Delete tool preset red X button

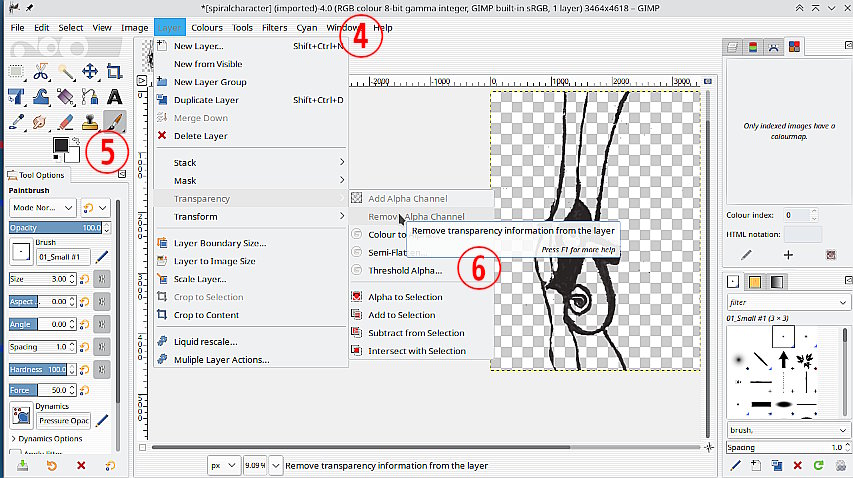pos(81,465)
